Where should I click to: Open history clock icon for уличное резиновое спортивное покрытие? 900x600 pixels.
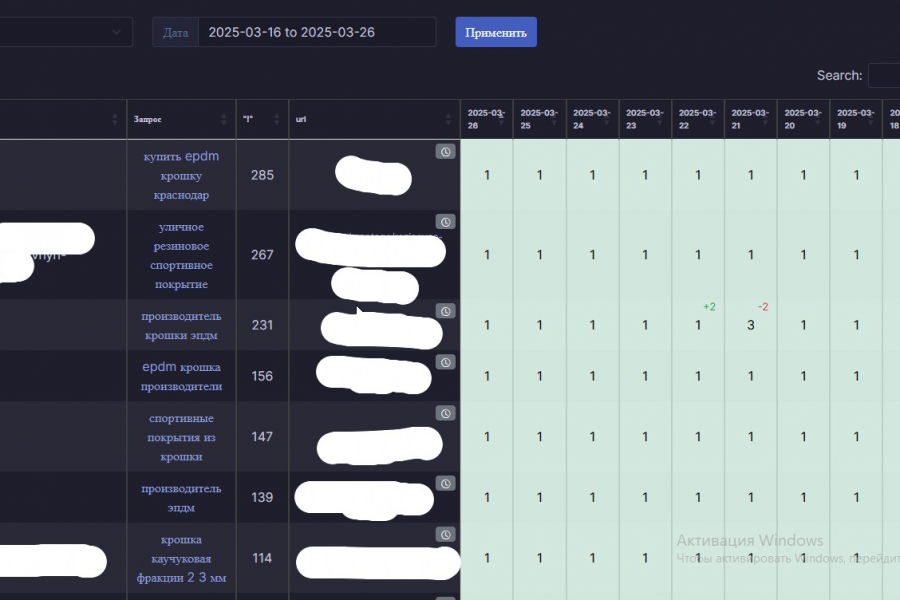click(x=445, y=222)
